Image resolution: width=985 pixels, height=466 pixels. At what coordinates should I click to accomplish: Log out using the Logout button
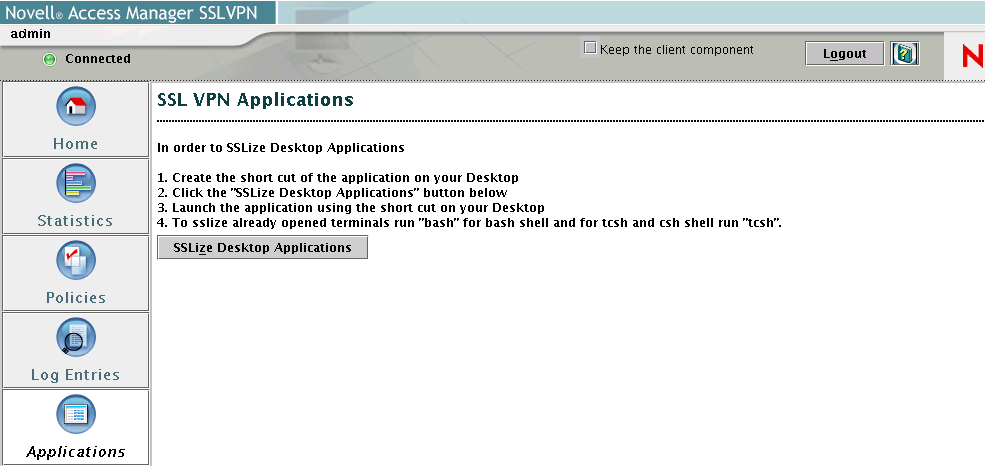tap(844, 53)
